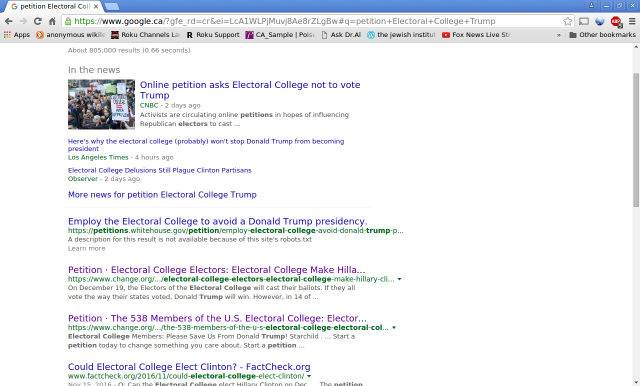Expand the first change.org result dropdown arrow

(400, 280)
